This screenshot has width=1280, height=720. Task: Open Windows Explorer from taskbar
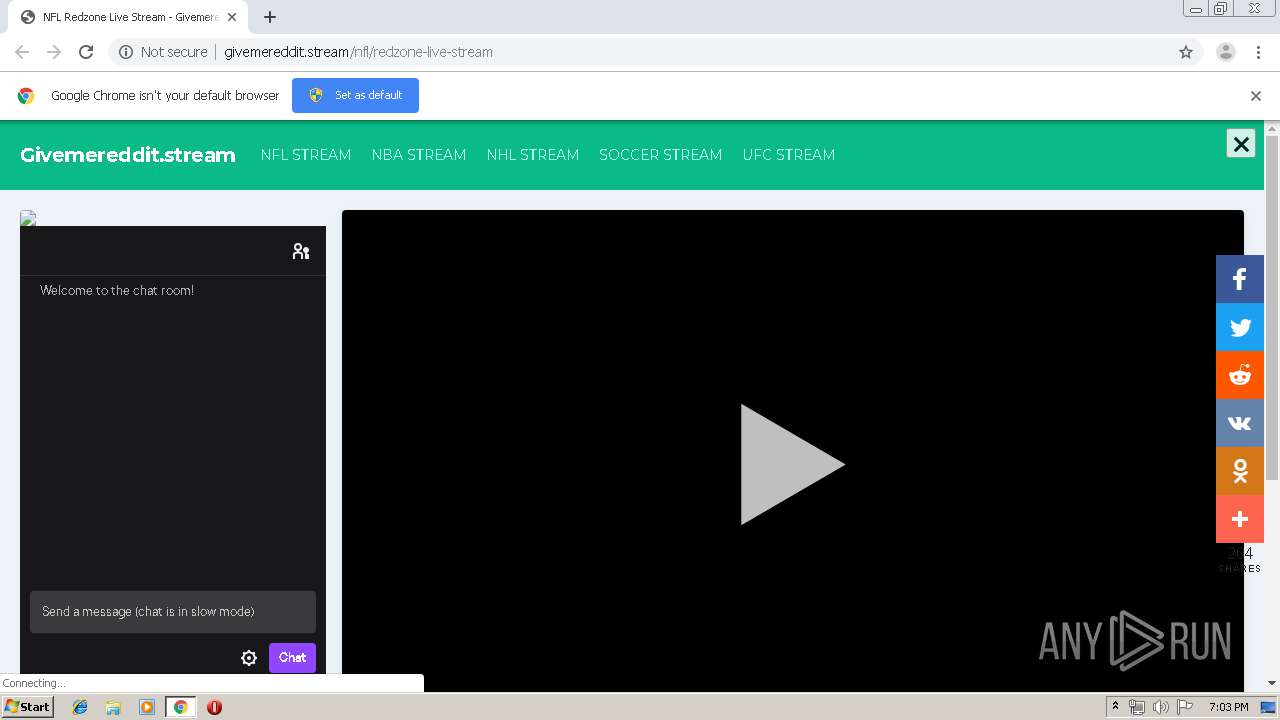[x=113, y=707]
